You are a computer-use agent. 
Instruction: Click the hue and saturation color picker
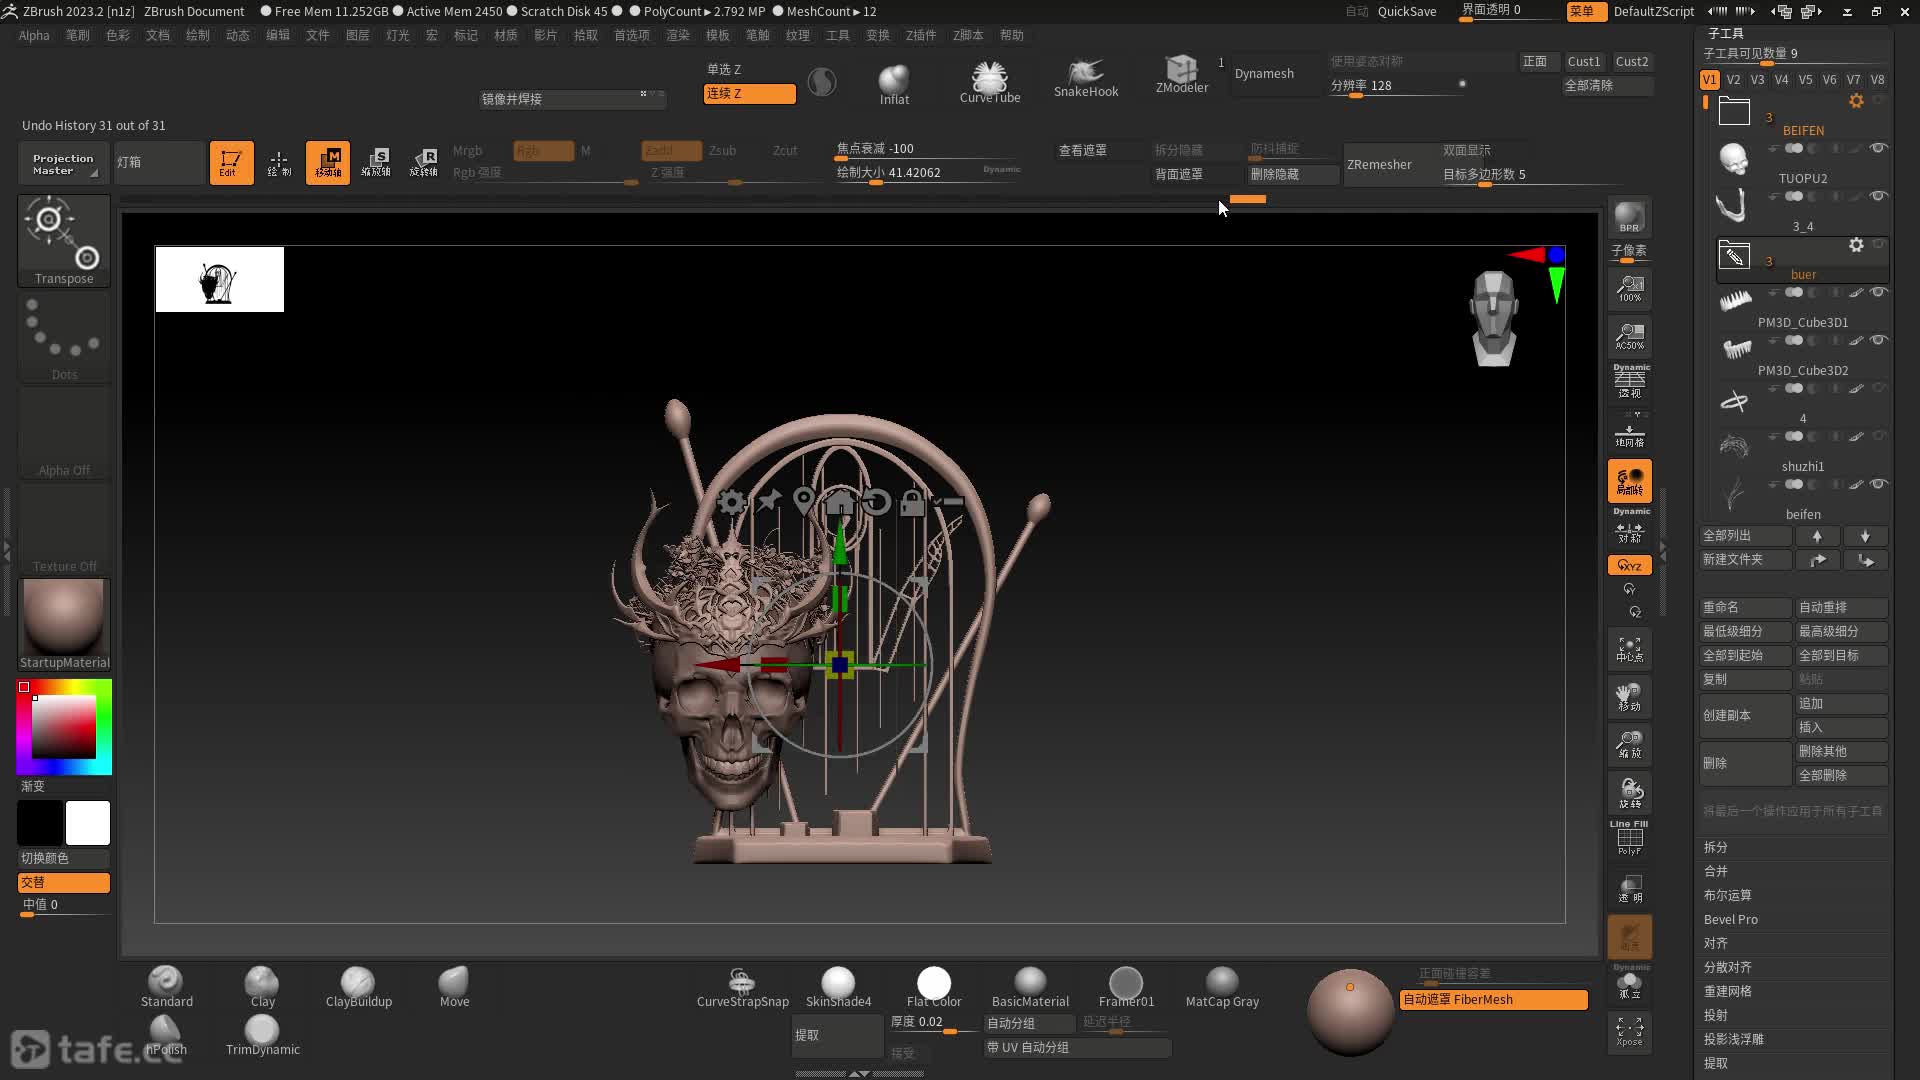tap(64, 727)
